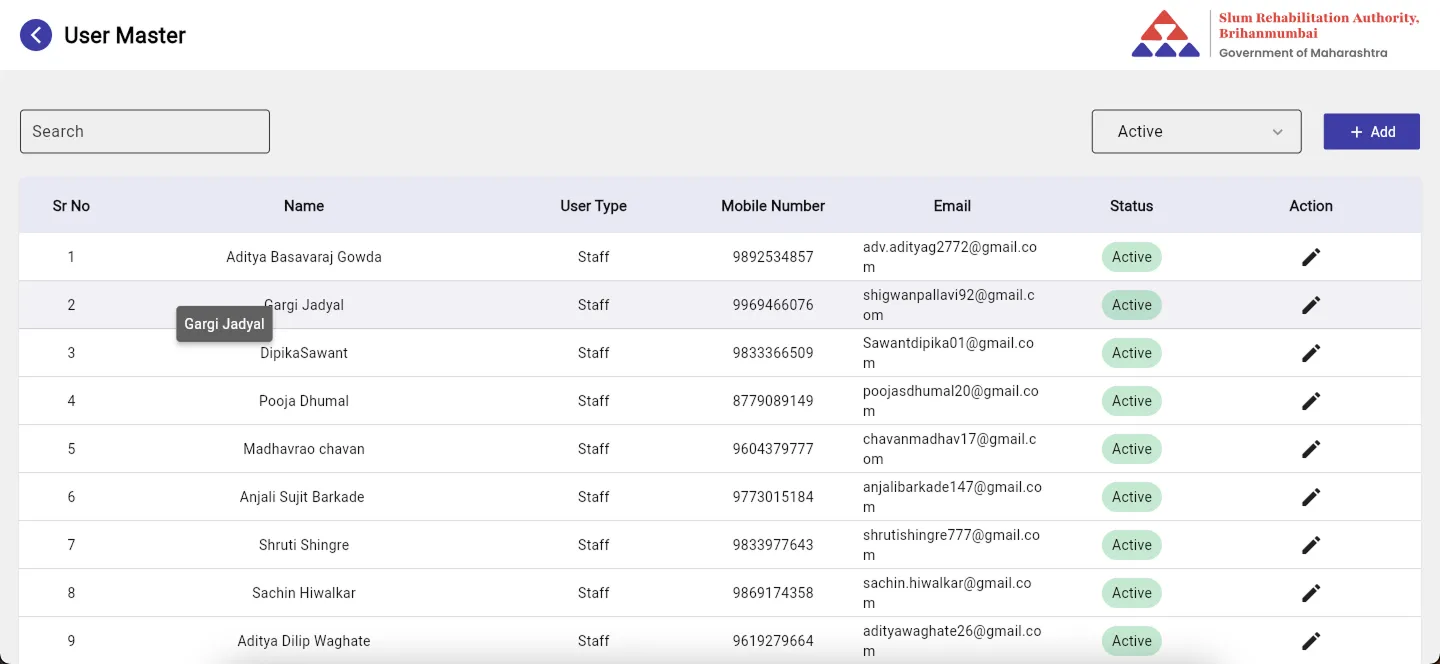Expand the status dropdown to change filter
The width and height of the screenshot is (1440, 664).
tap(1196, 131)
